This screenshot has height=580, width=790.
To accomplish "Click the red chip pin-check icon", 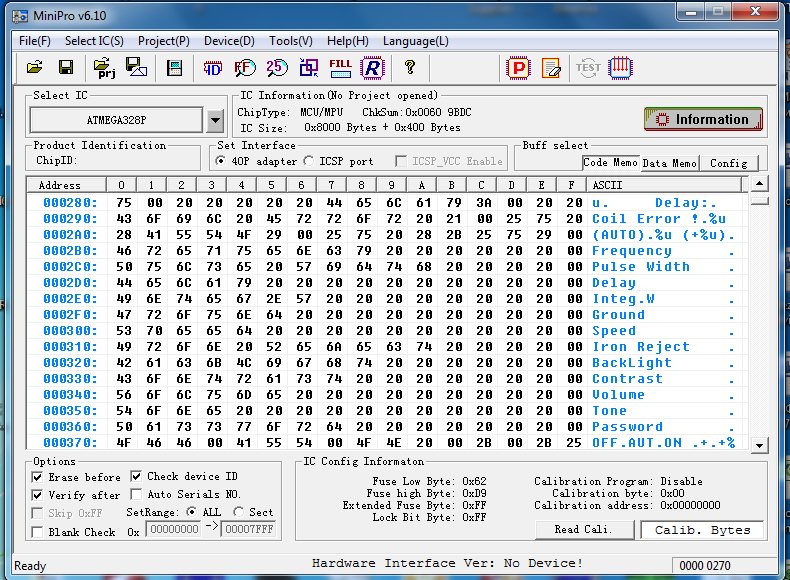I will tap(620, 68).
